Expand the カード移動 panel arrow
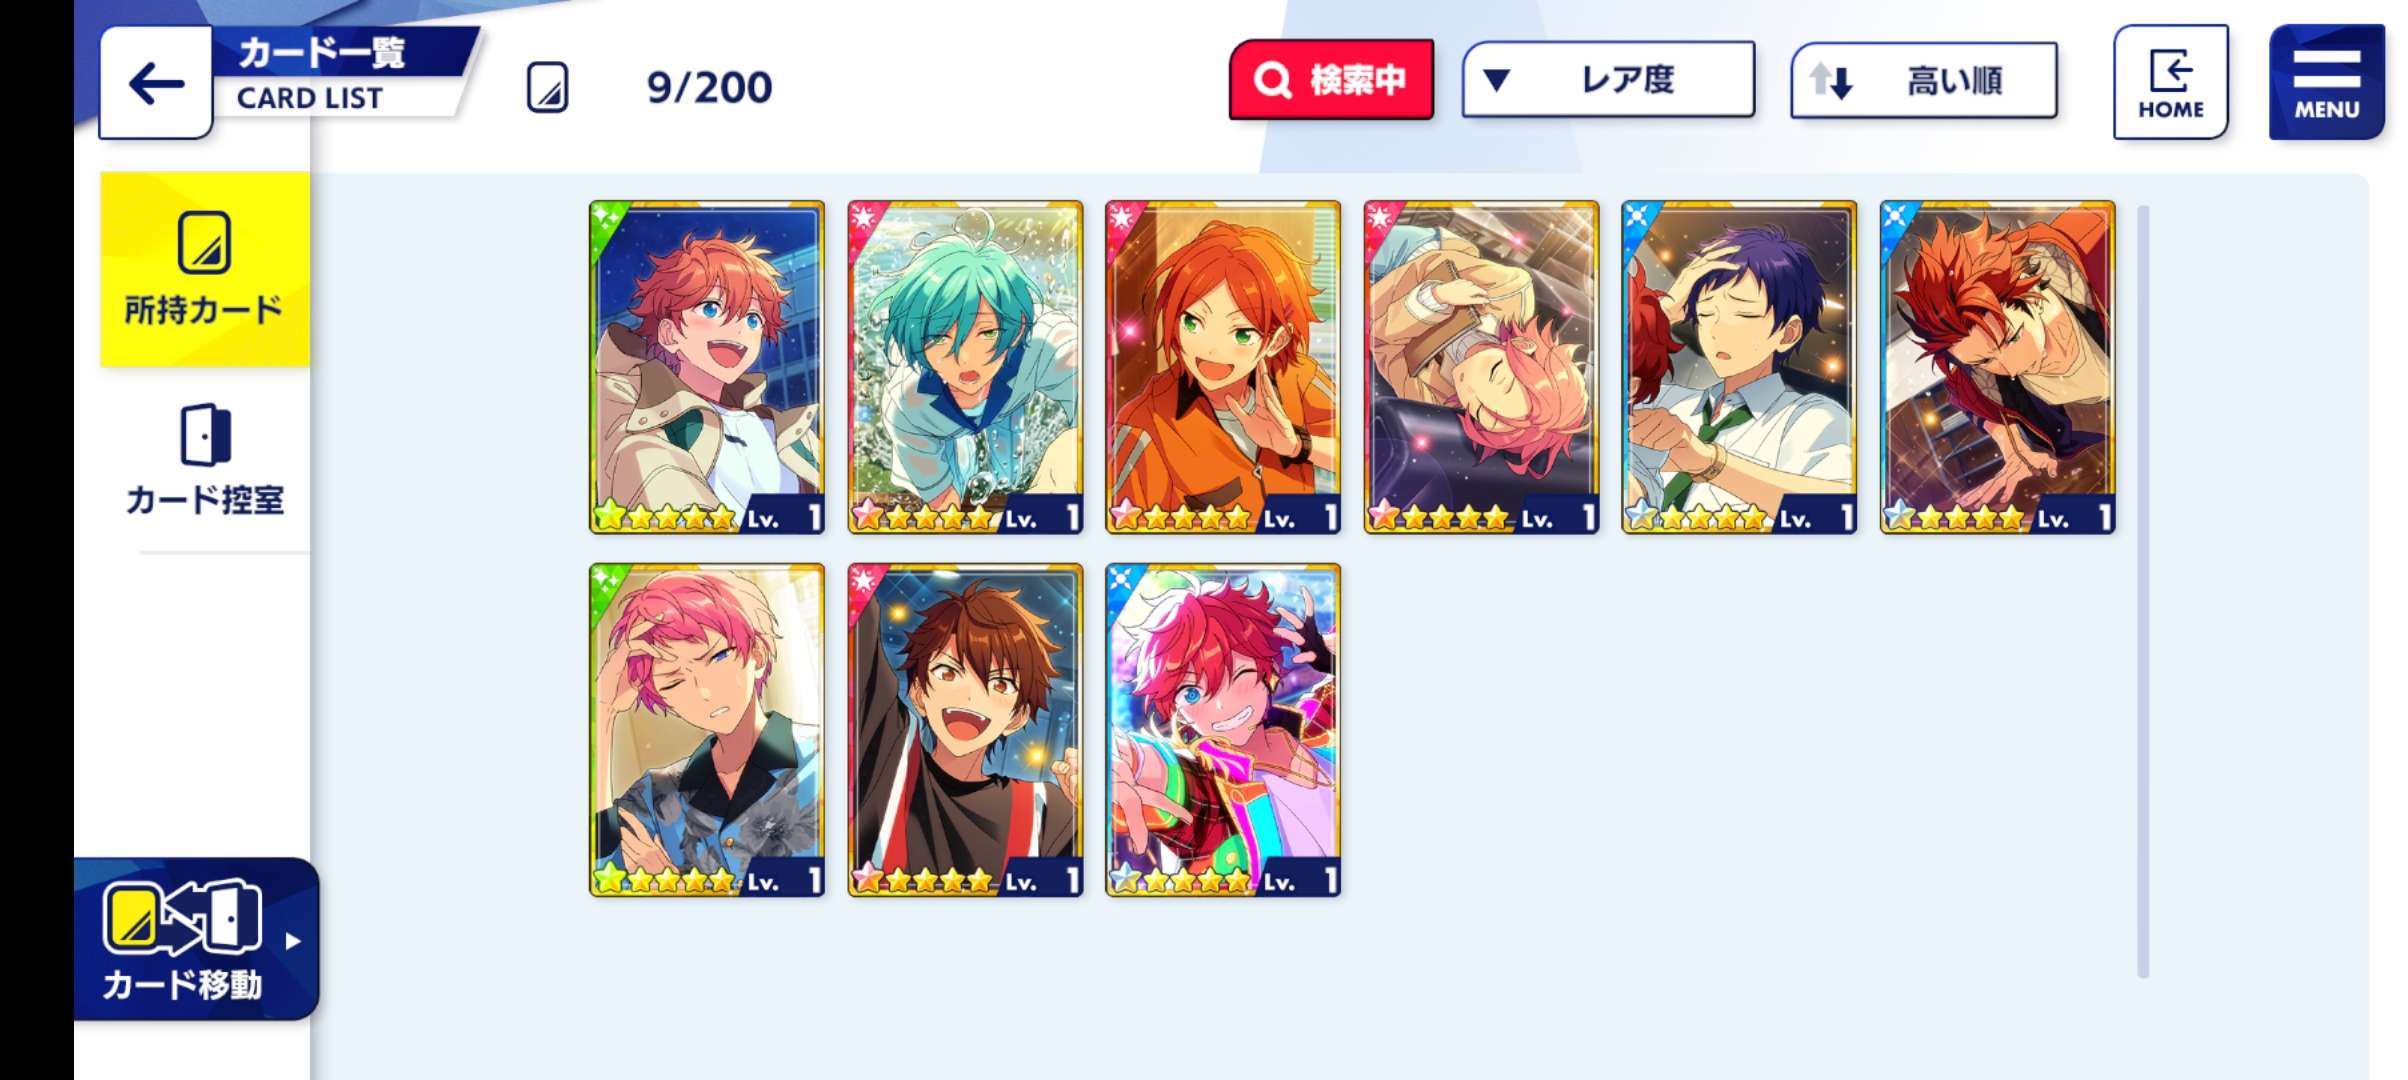Viewport: 2408px width, 1080px height. (292, 941)
